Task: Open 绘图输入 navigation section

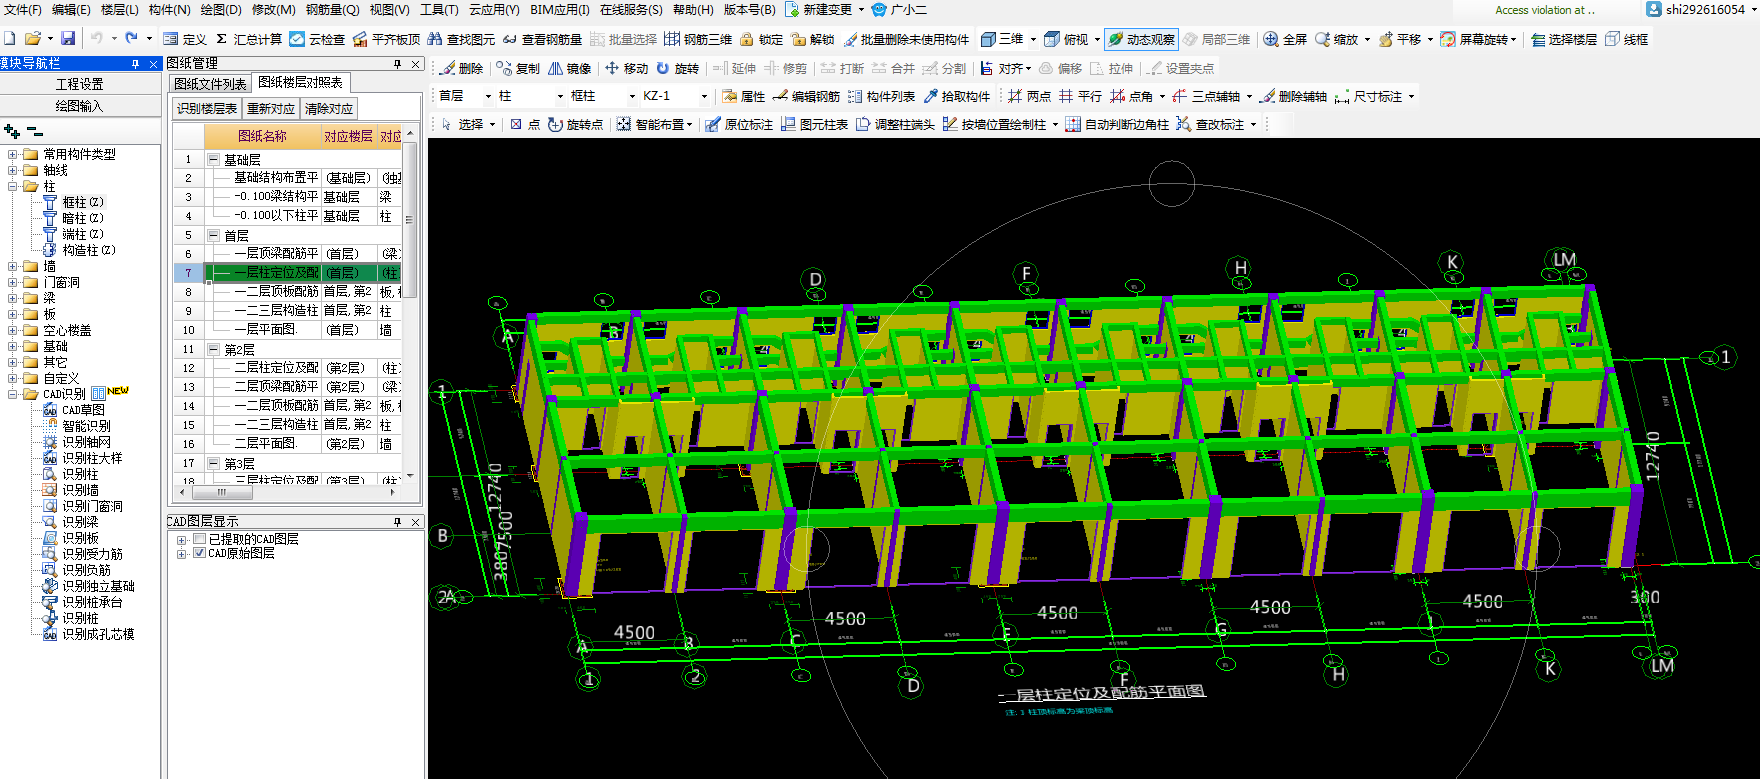Action: click(80, 105)
